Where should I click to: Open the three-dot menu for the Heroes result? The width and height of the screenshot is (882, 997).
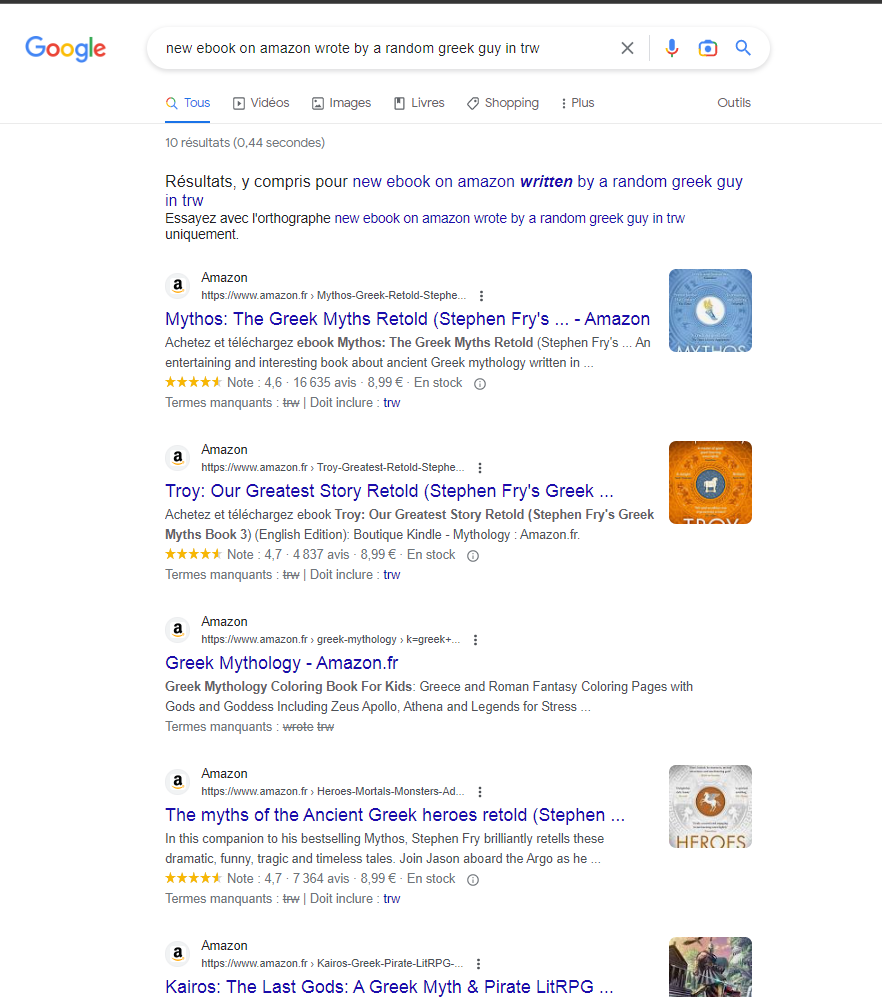point(480,792)
